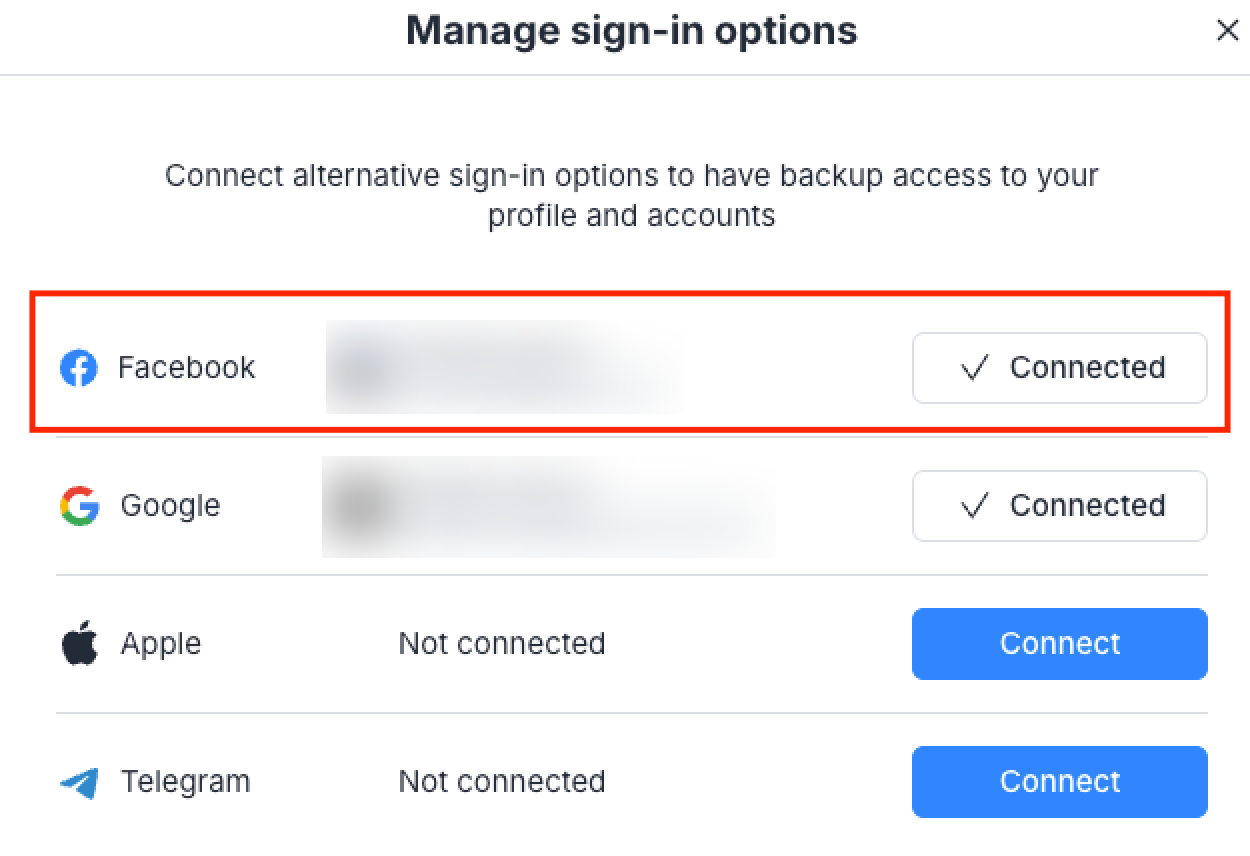1250x856 pixels.
Task: Click the Connected status for Google
Action: [1059, 506]
